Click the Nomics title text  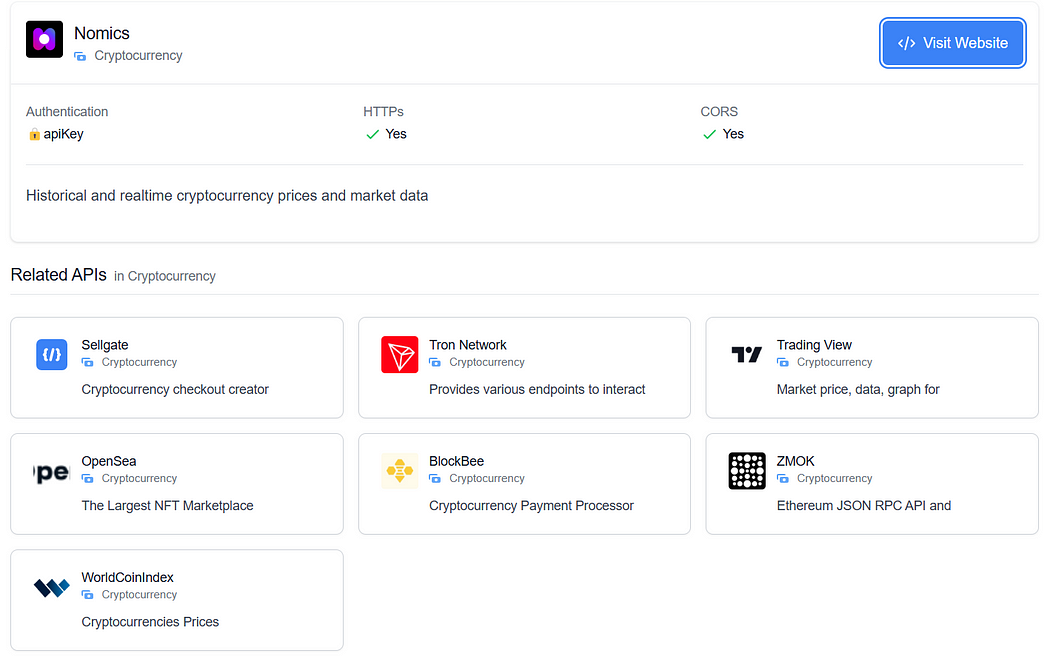click(102, 33)
